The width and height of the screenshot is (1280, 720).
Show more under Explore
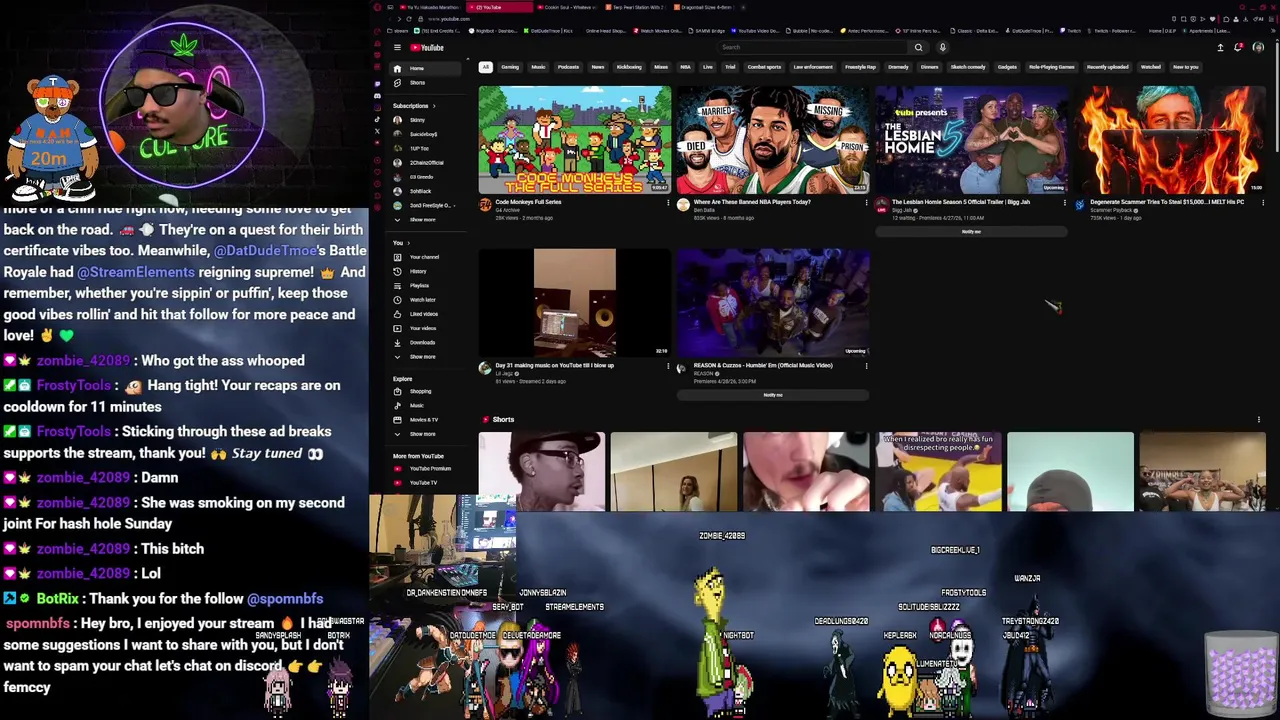coord(427,433)
